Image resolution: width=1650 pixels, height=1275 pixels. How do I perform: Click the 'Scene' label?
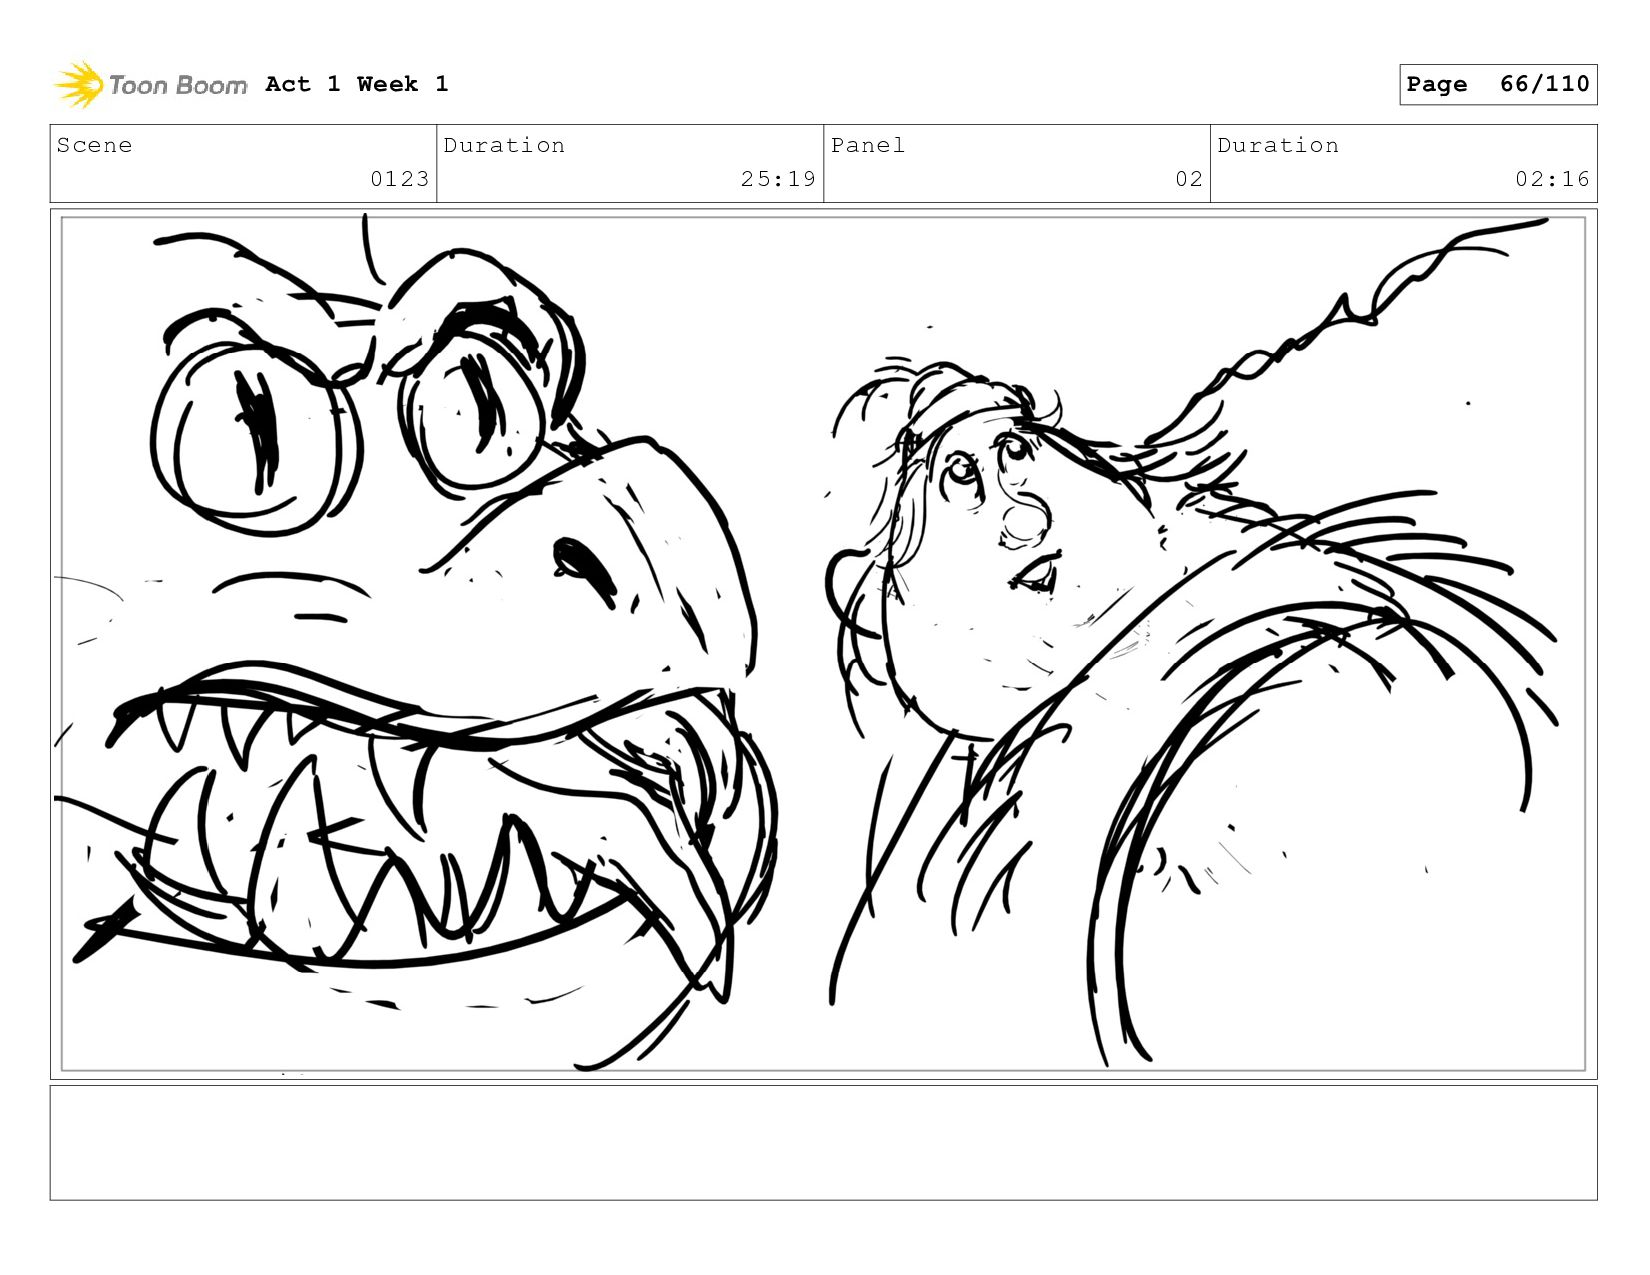94,145
